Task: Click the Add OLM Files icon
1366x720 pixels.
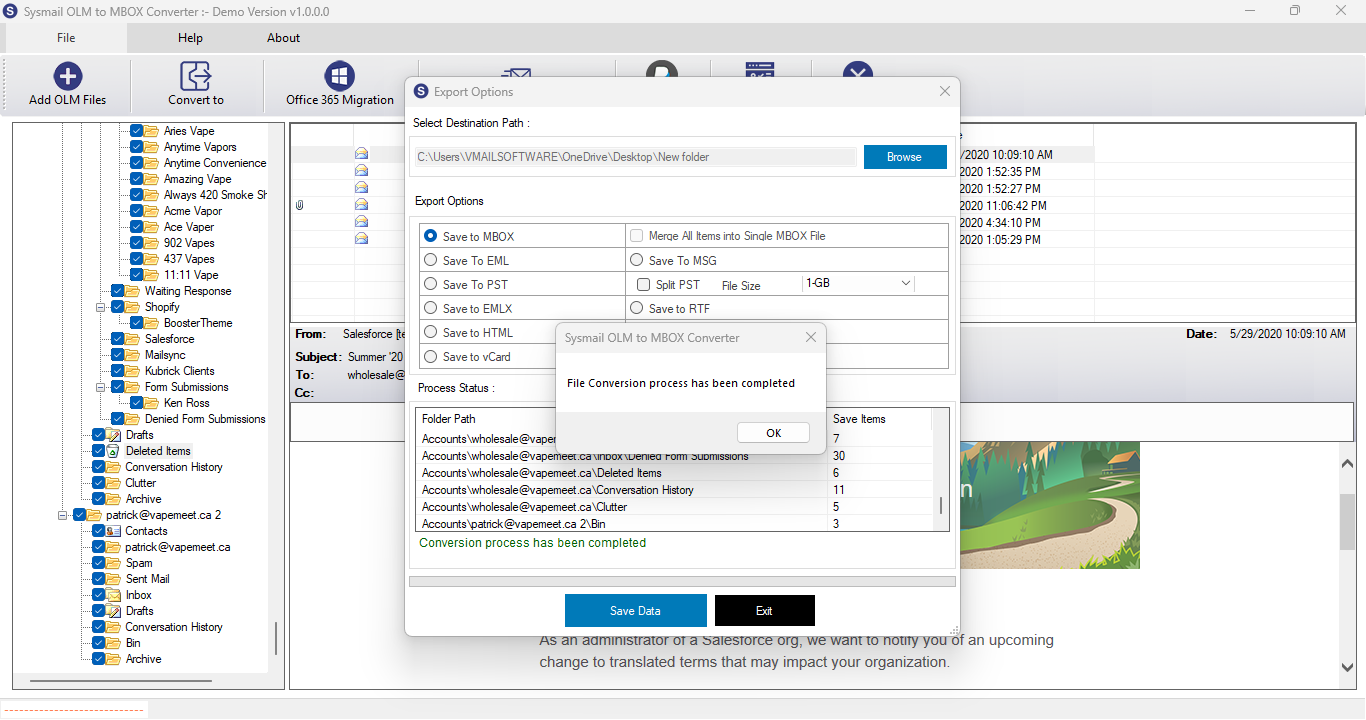Action: (x=67, y=76)
